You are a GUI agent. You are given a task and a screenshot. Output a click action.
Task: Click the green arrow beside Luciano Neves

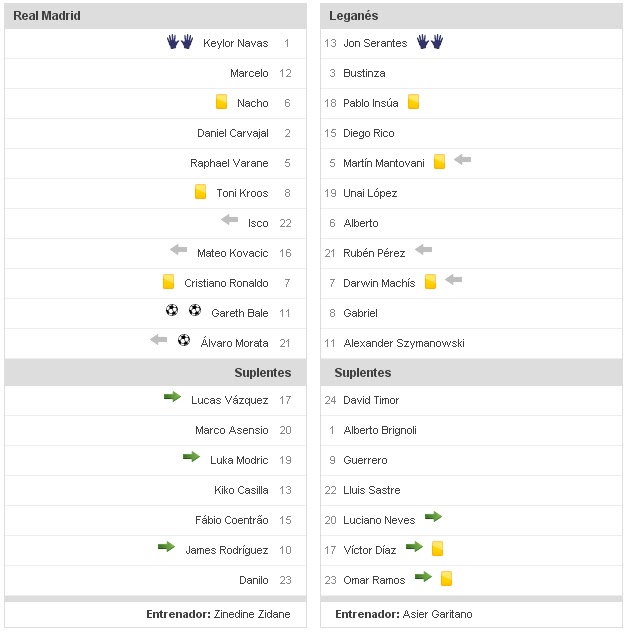[433, 518]
